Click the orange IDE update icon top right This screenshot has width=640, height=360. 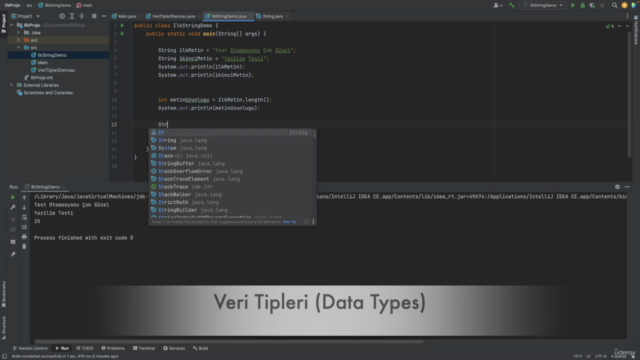(624, 5)
